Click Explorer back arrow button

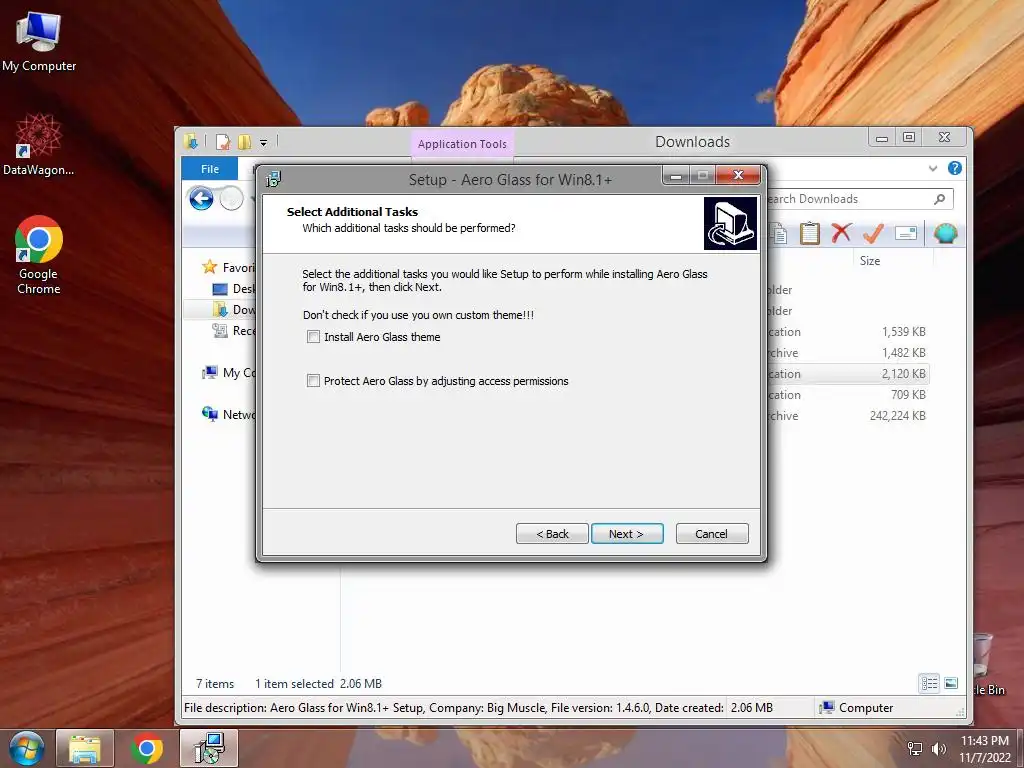(x=201, y=199)
